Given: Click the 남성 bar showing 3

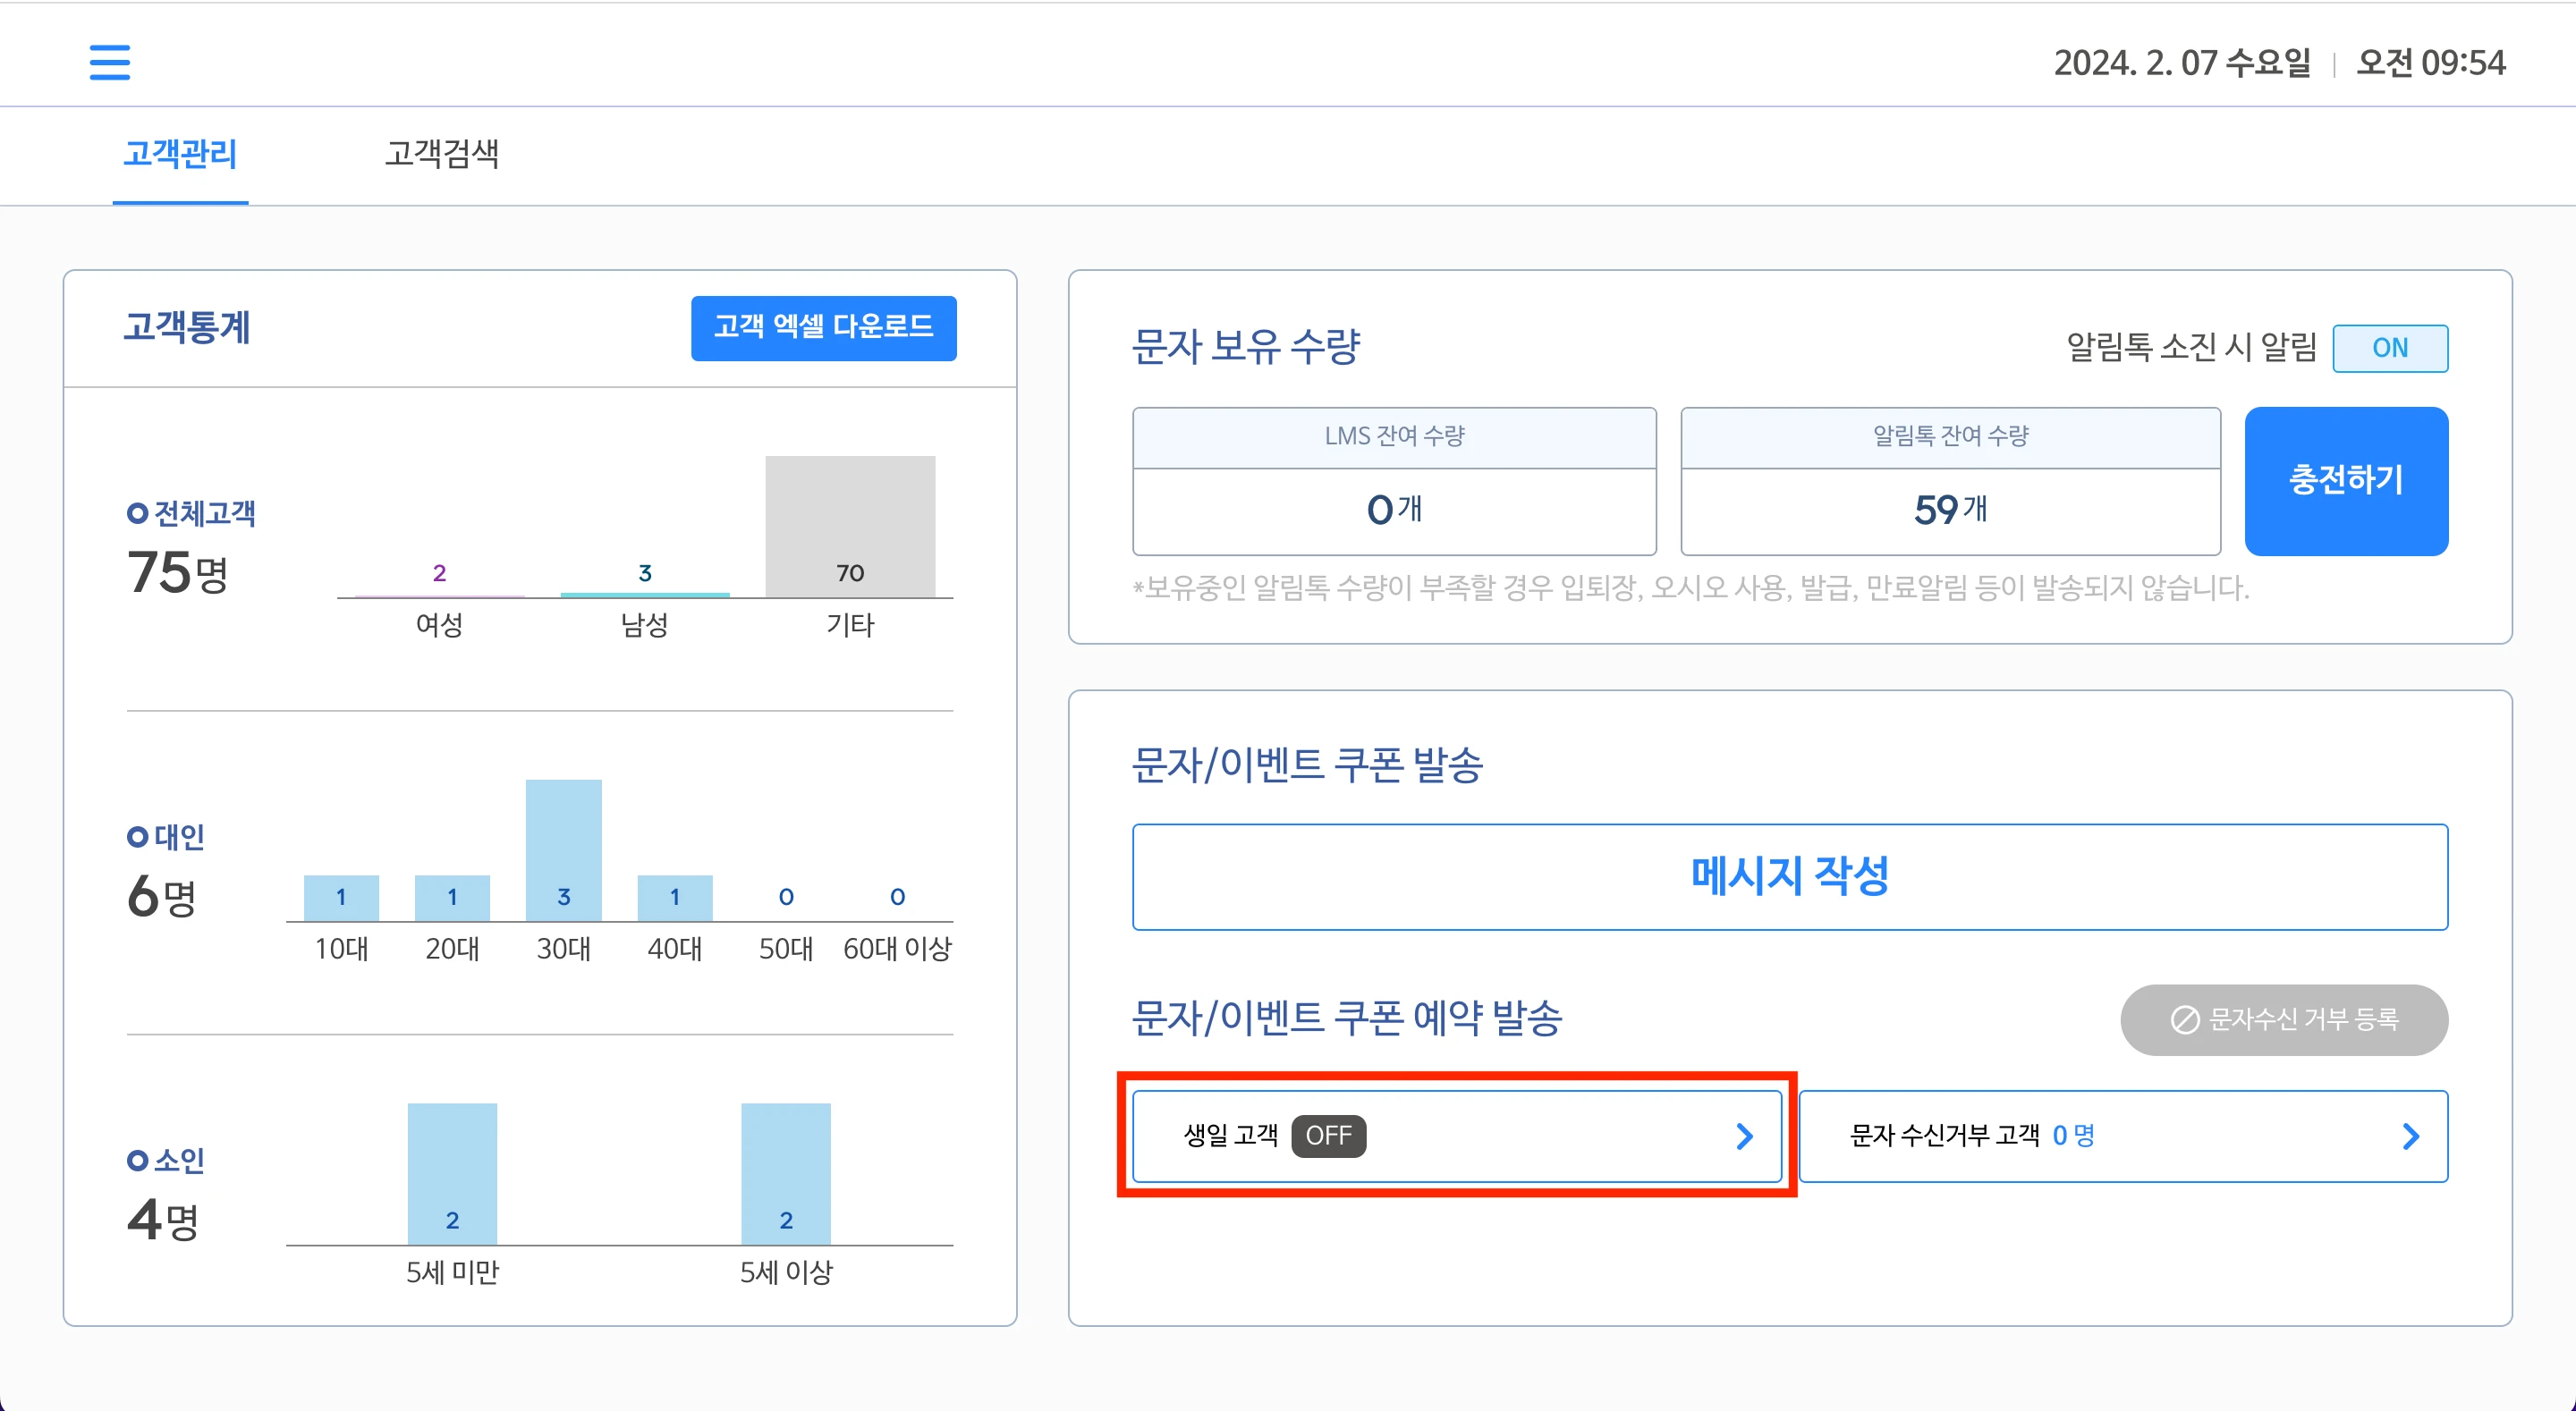Looking at the screenshot, I should tap(645, 594).
